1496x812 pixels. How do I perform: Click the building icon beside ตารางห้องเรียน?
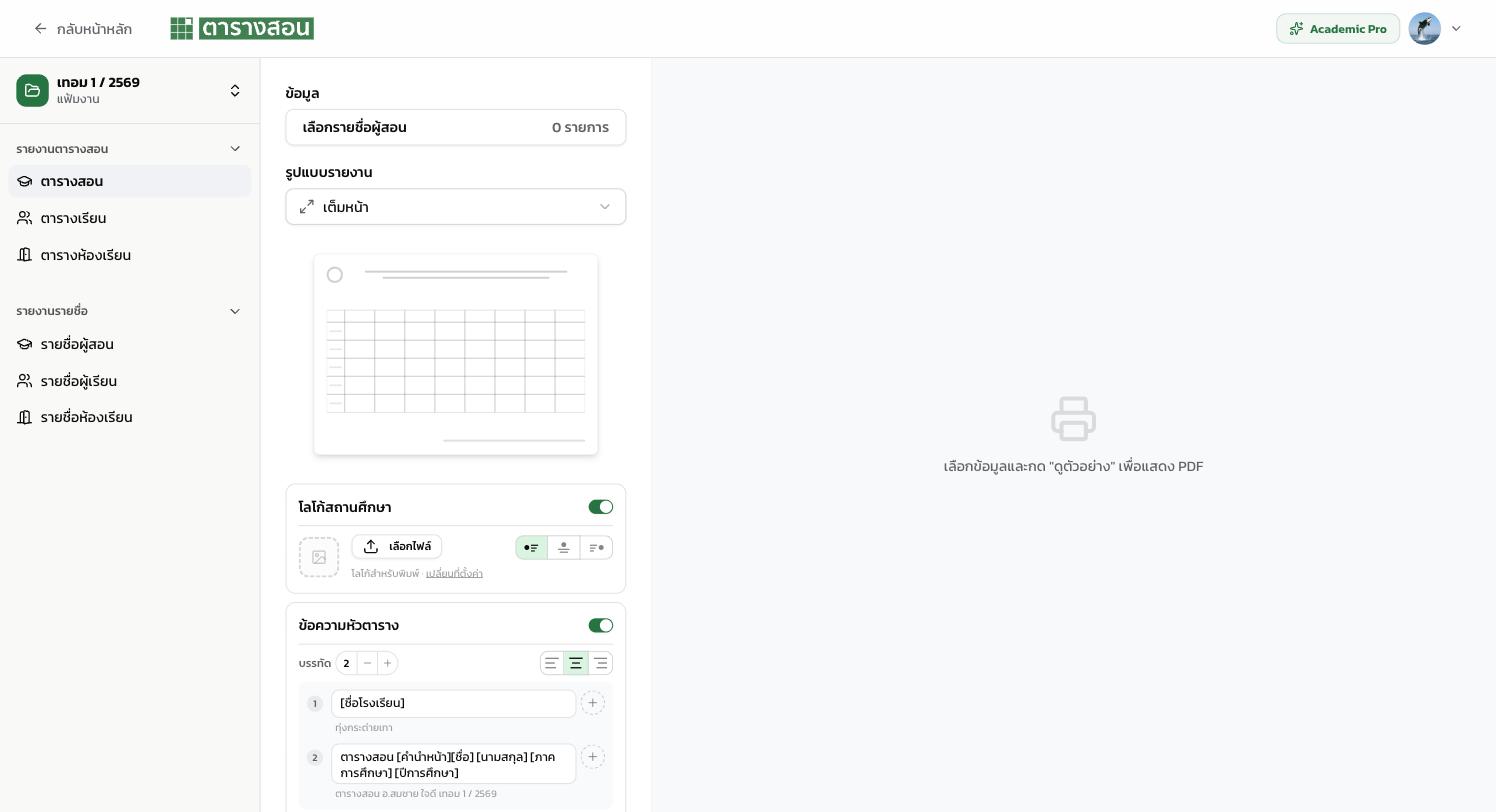click(x=24, y=255)
